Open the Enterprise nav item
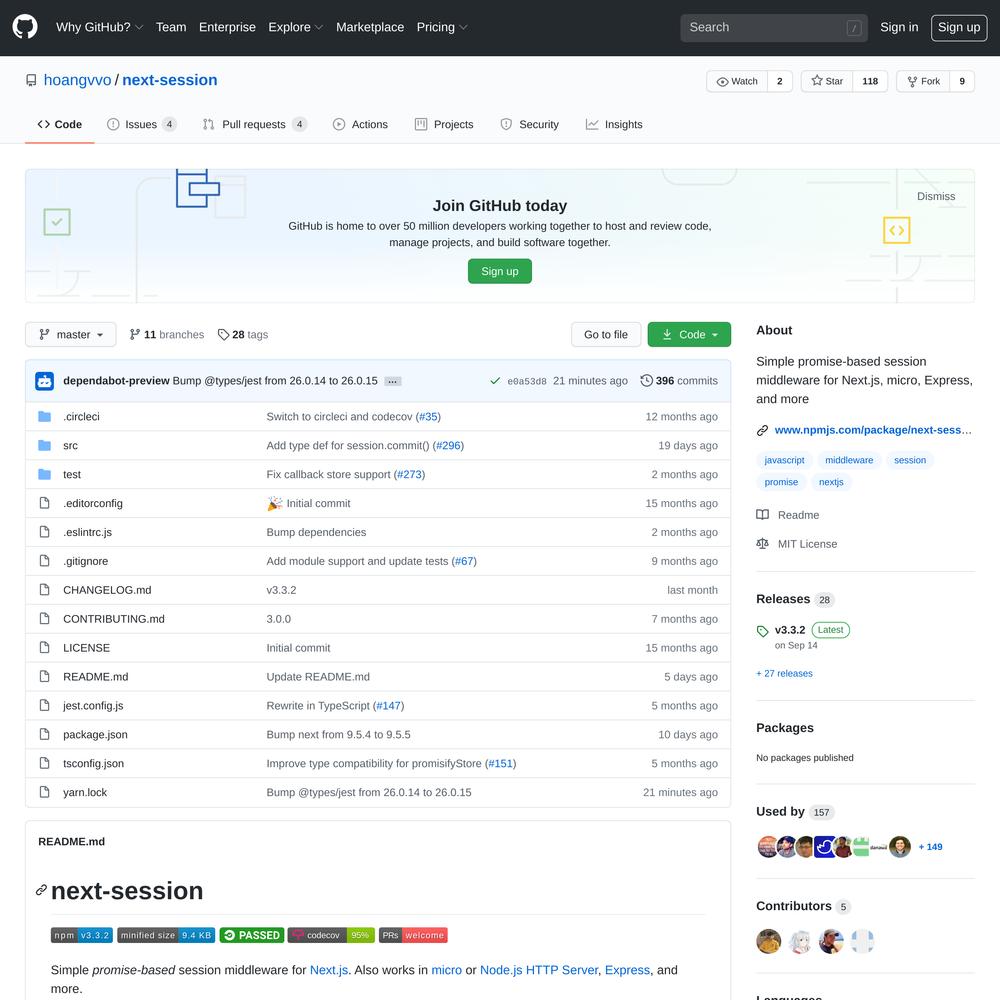This screenshot has height=1000, width=1000. point(227,27)
